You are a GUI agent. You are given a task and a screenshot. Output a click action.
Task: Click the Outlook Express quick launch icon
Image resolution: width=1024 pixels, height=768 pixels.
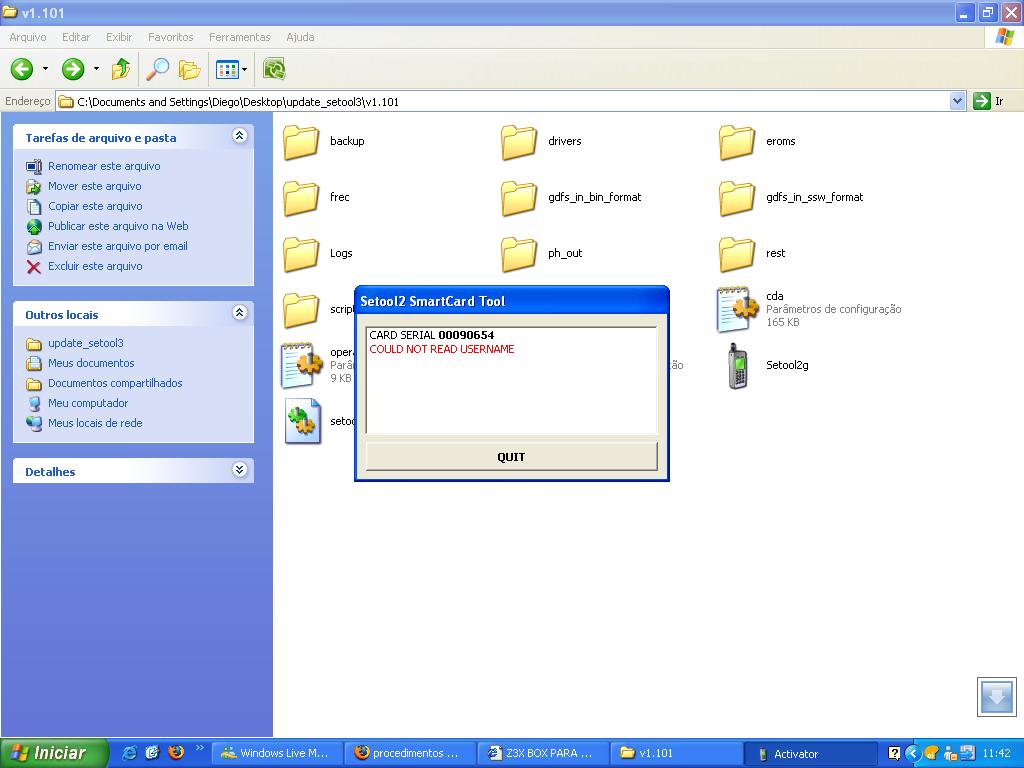click(x=153, y=753)
